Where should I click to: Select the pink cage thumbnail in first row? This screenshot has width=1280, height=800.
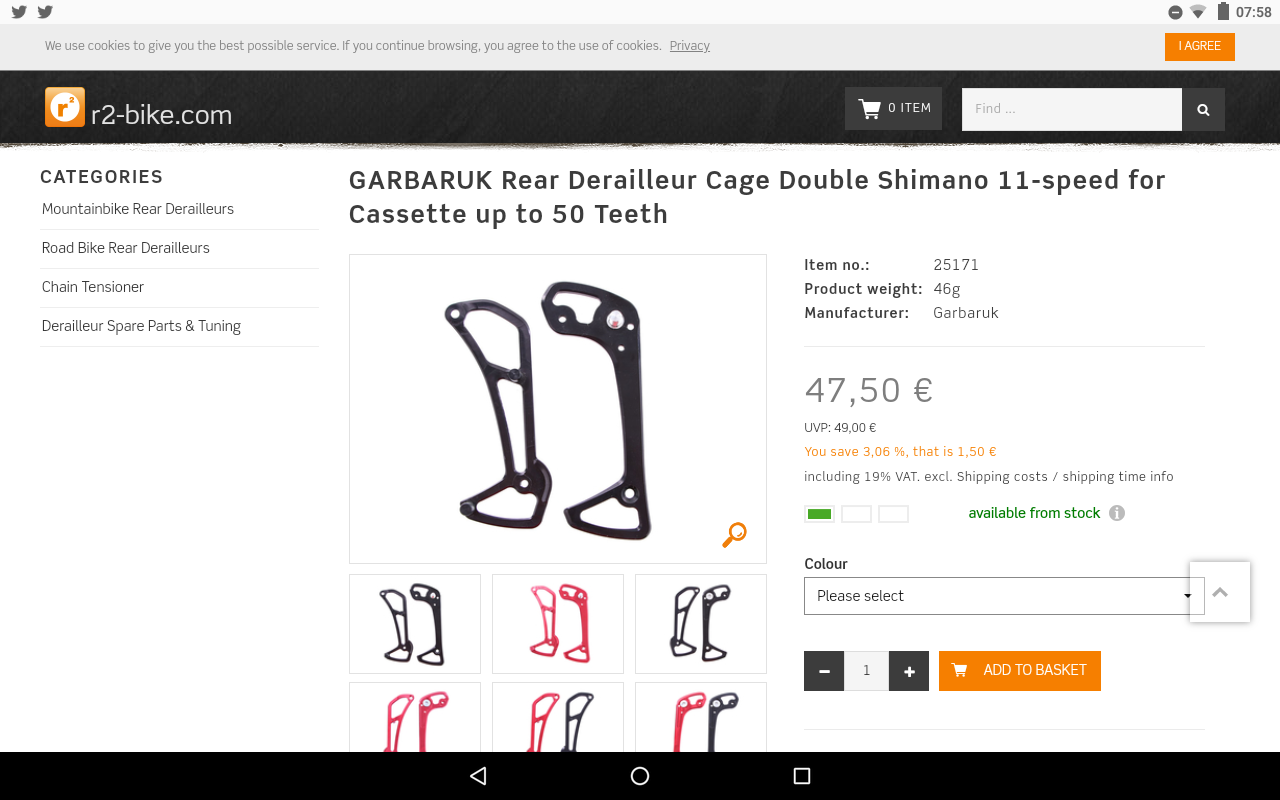(x=558, y=624)
